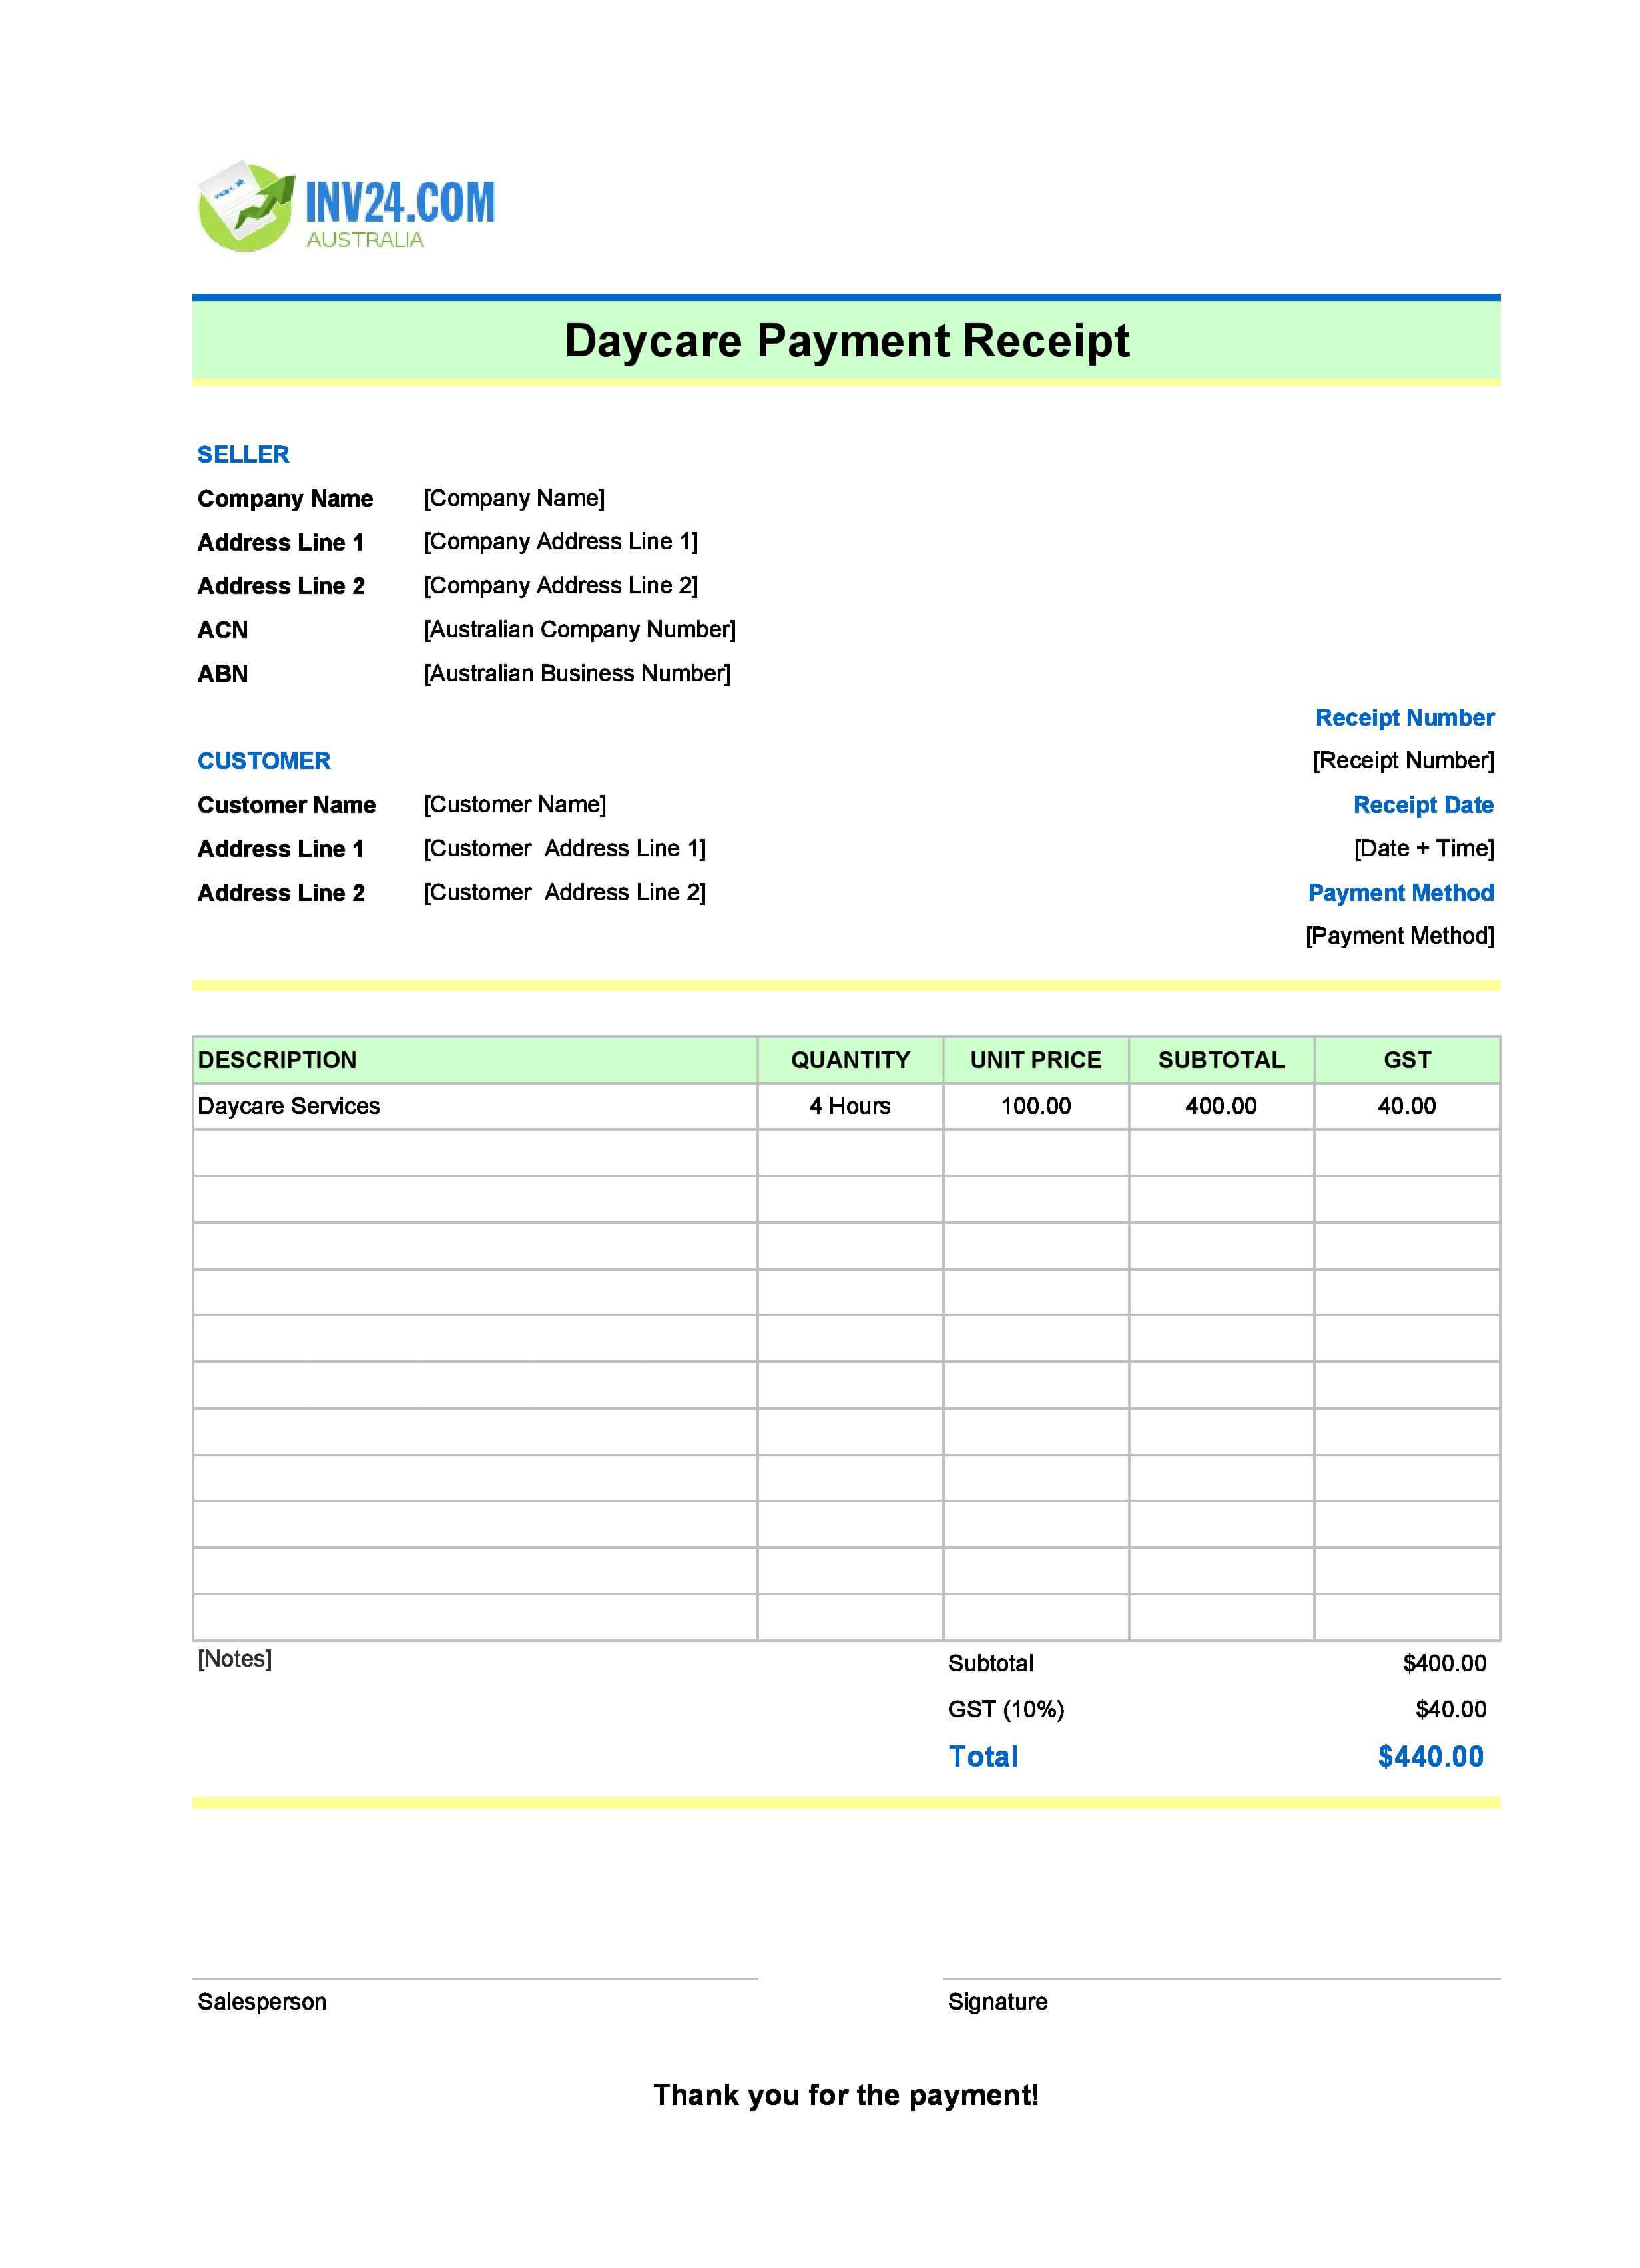Screen dimensions: 1640x2268
Task: Click the [Company Address Line 1] placeholder
Action: point(560,542)
